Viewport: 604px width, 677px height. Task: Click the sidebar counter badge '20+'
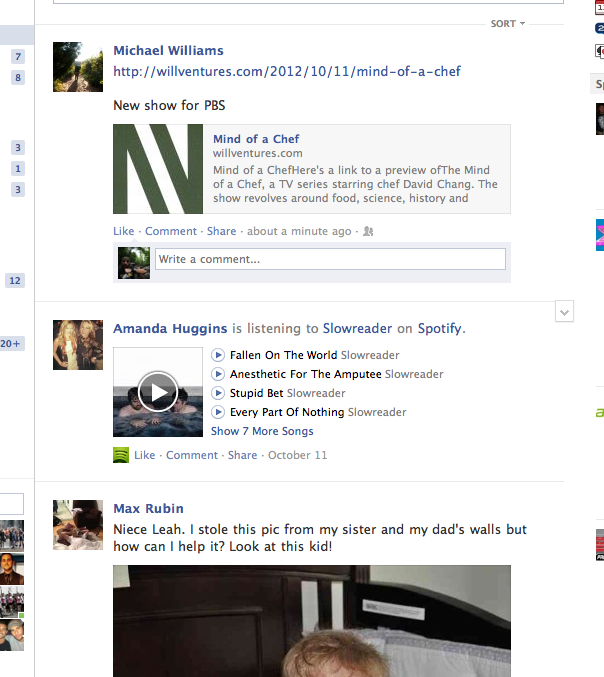(12, 344)
